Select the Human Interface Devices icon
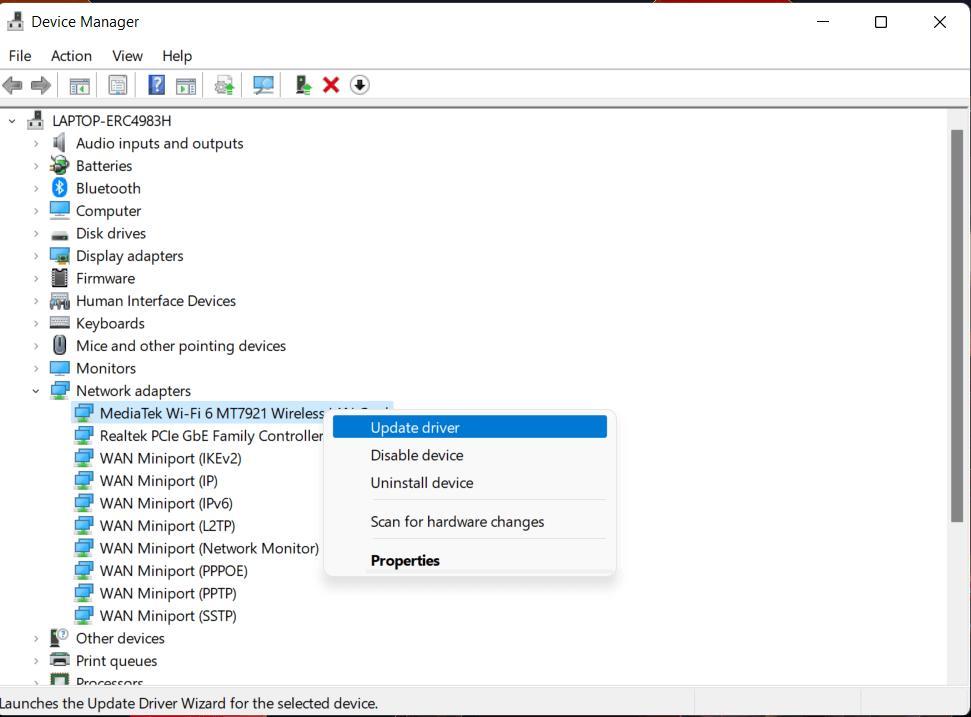 59,301
